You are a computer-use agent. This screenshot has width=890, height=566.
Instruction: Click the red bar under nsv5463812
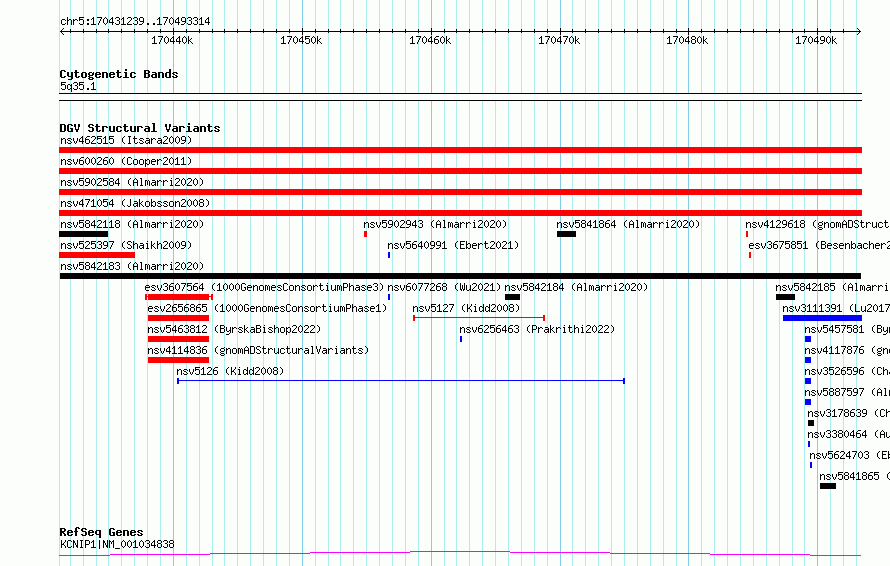pyautogui.click(x=178, y=339)
